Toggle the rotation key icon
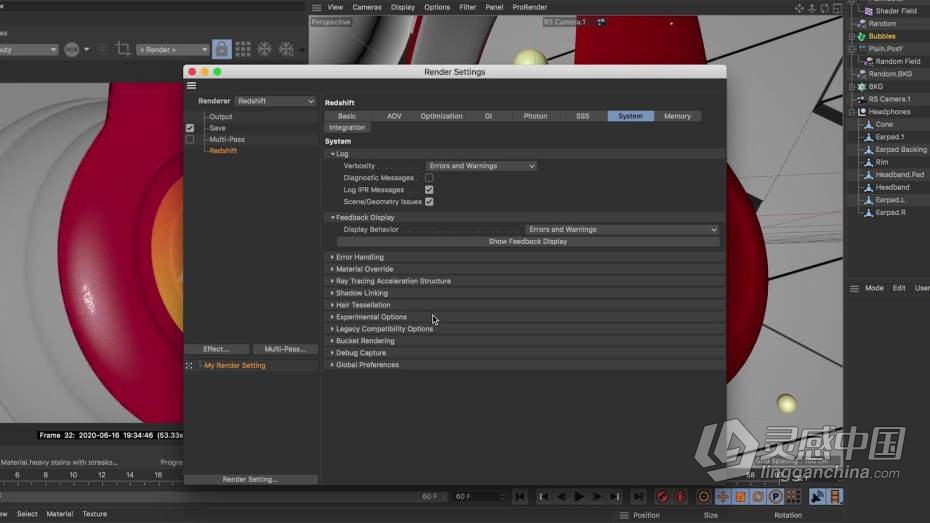 (x=758, y=496)
